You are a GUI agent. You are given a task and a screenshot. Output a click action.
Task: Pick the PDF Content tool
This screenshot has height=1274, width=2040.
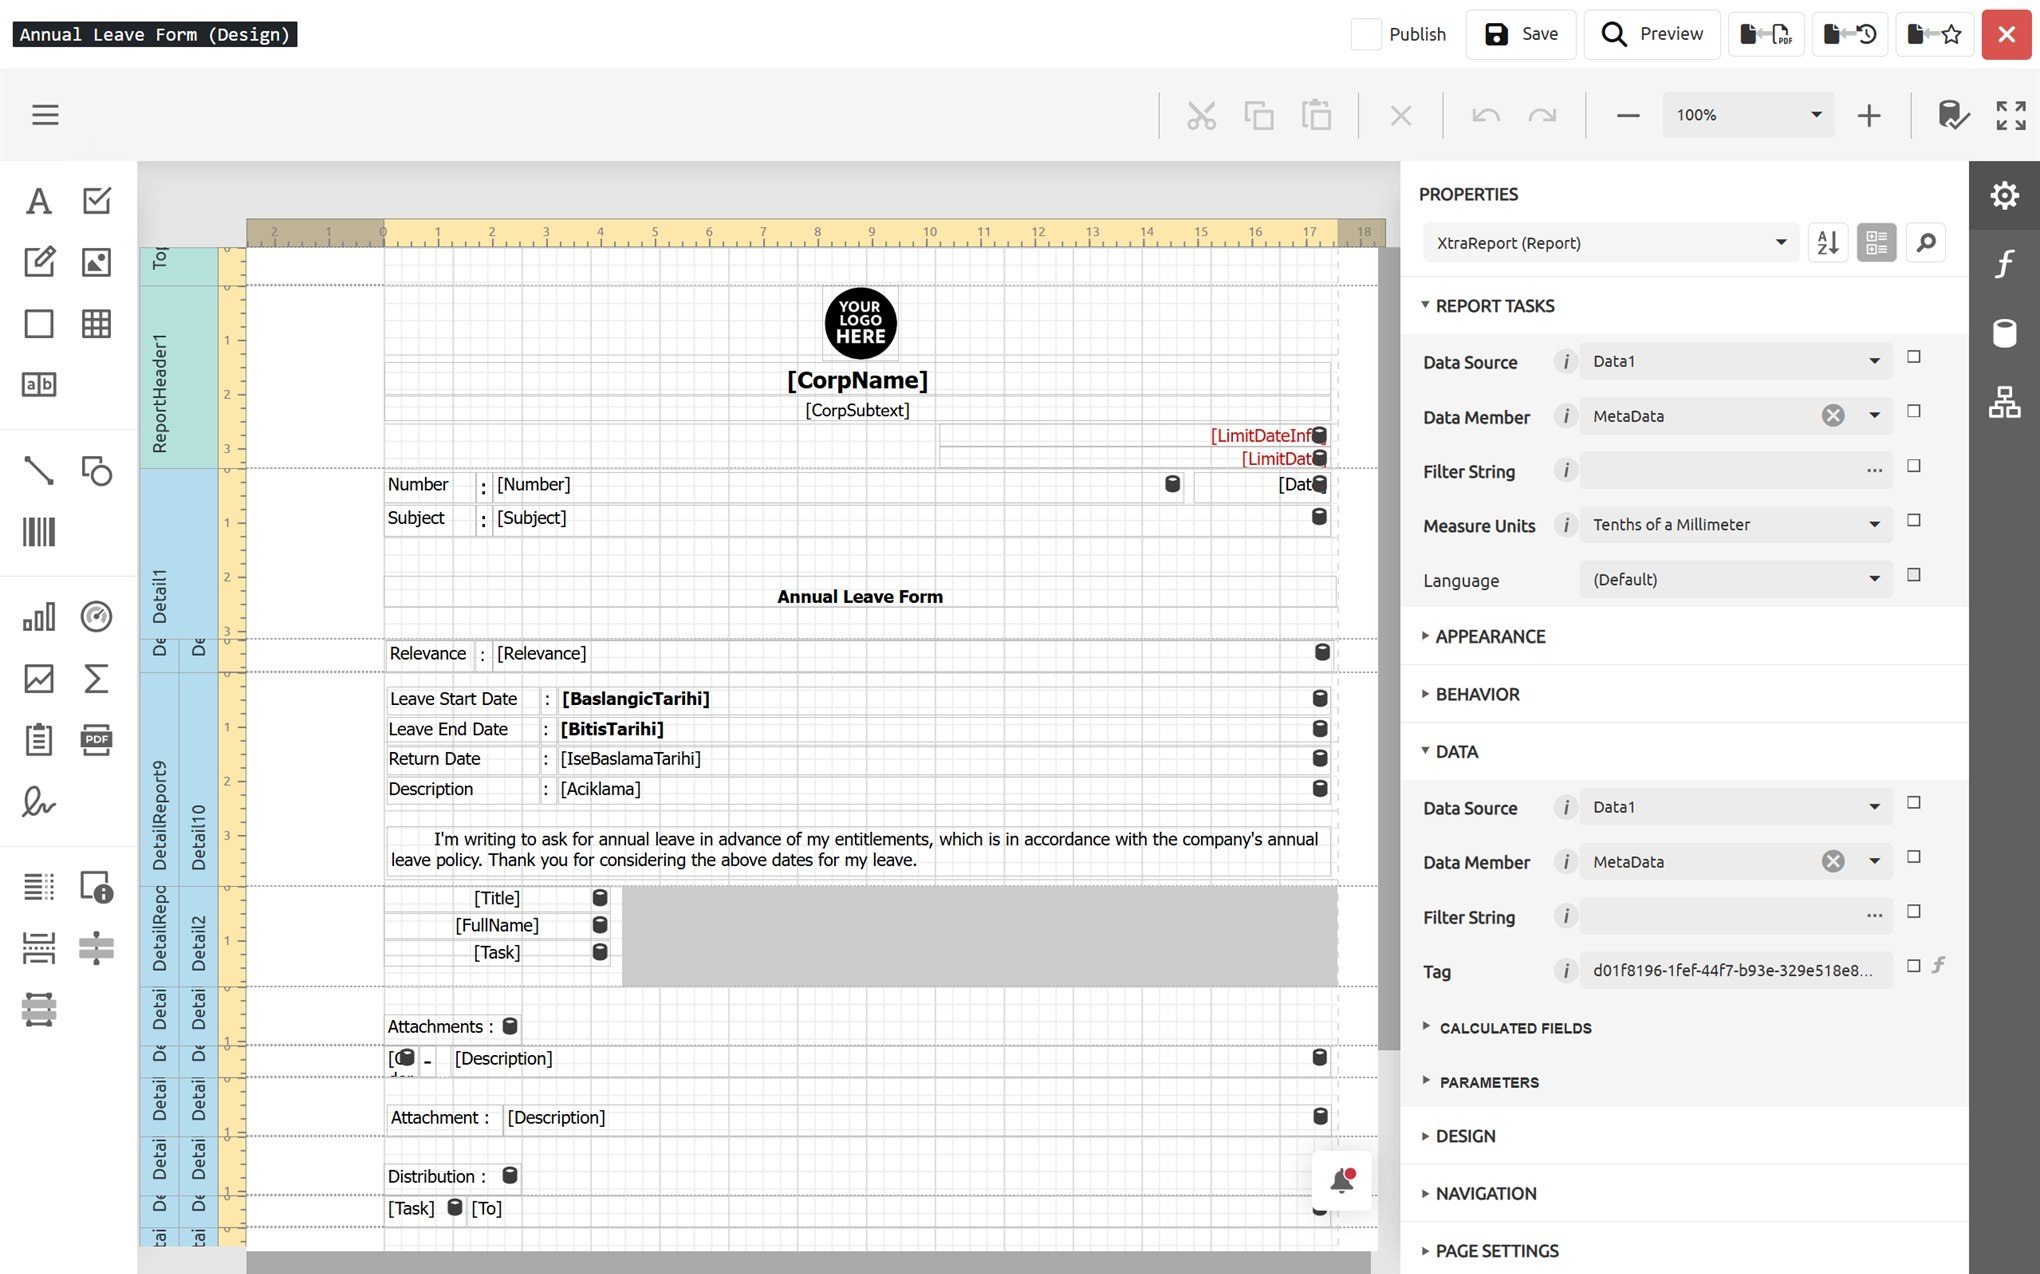click(x=96, y=740)
